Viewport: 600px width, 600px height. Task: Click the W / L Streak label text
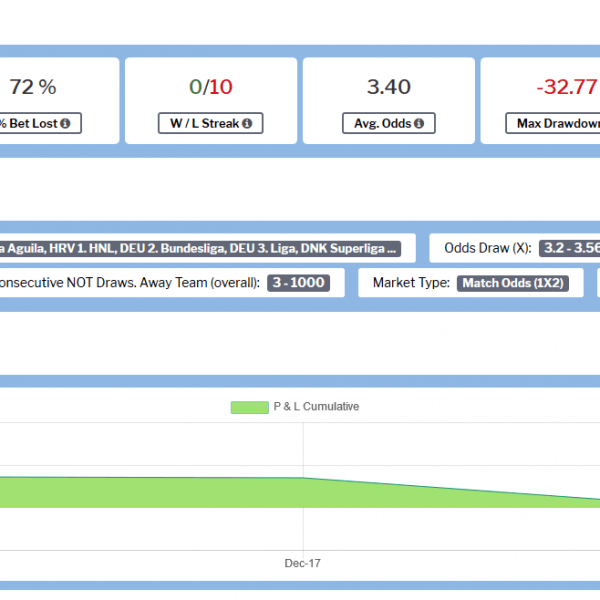(x=203, y=124)
